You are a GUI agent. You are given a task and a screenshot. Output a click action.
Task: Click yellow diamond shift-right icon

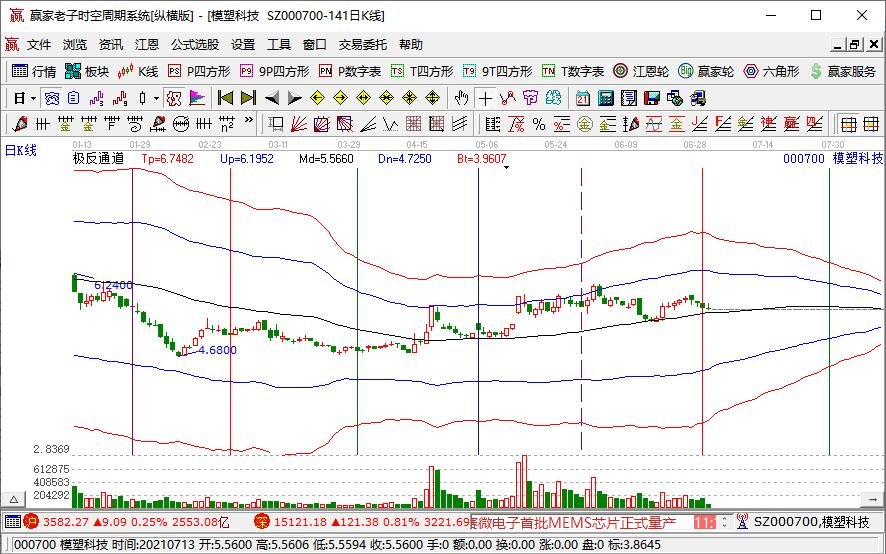click(x=340, y=98)
